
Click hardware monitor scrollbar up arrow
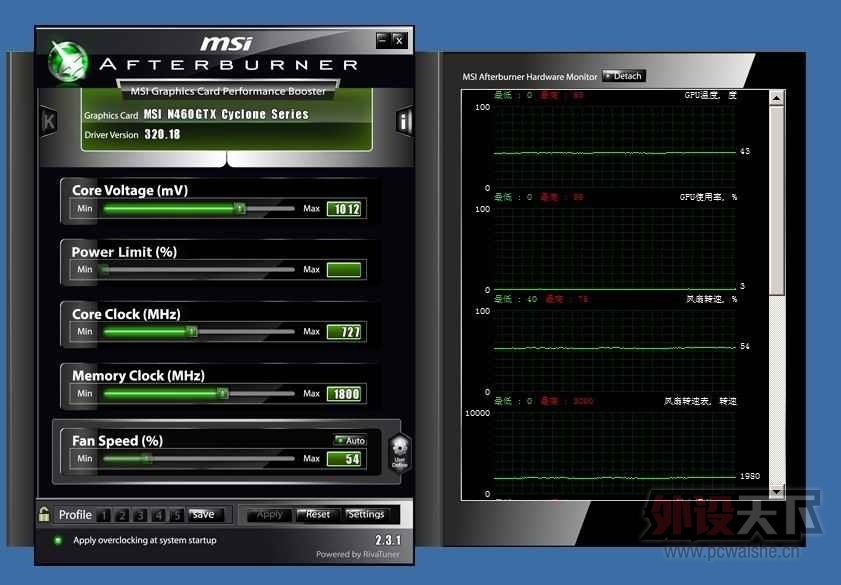777,98
